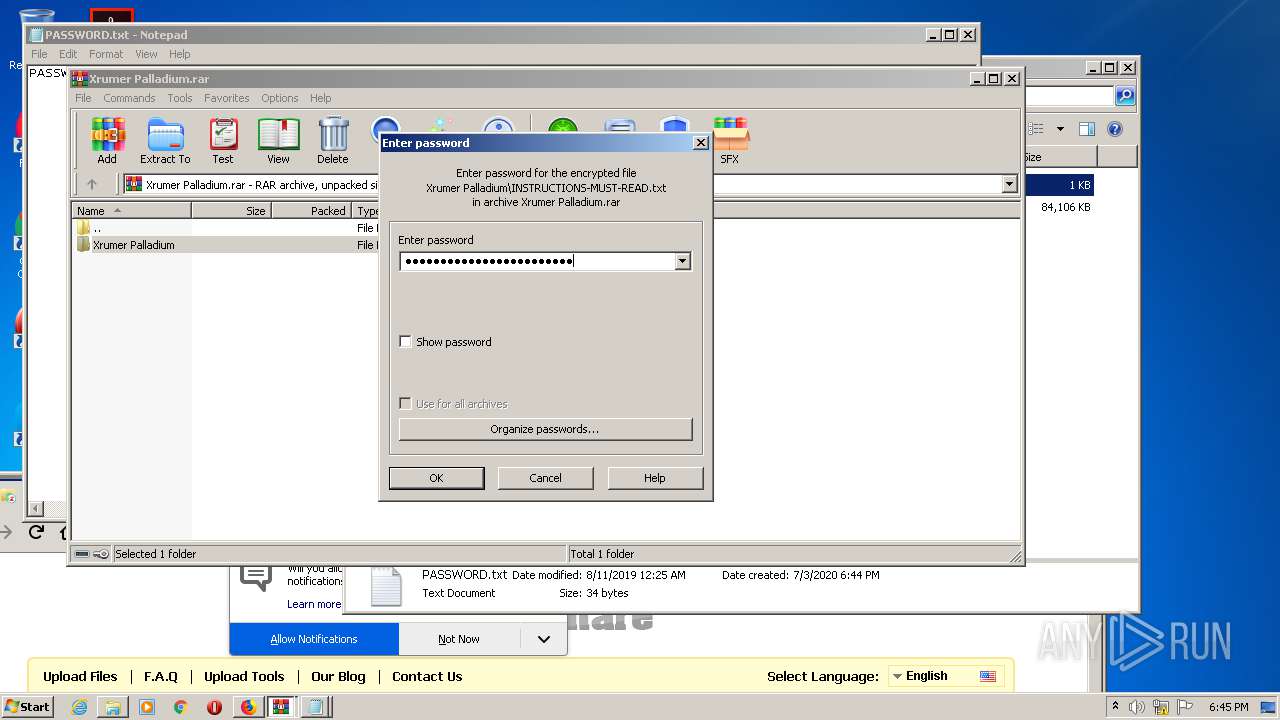Image resolution: width=1280 pixels, height=720 pixels.
Task: Click the Test archive toolbar icon
Action: 223,141
